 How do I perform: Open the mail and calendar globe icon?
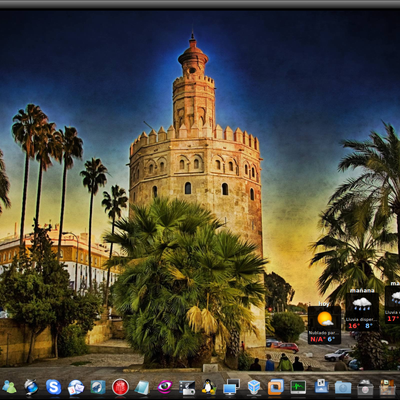point(76,387)
